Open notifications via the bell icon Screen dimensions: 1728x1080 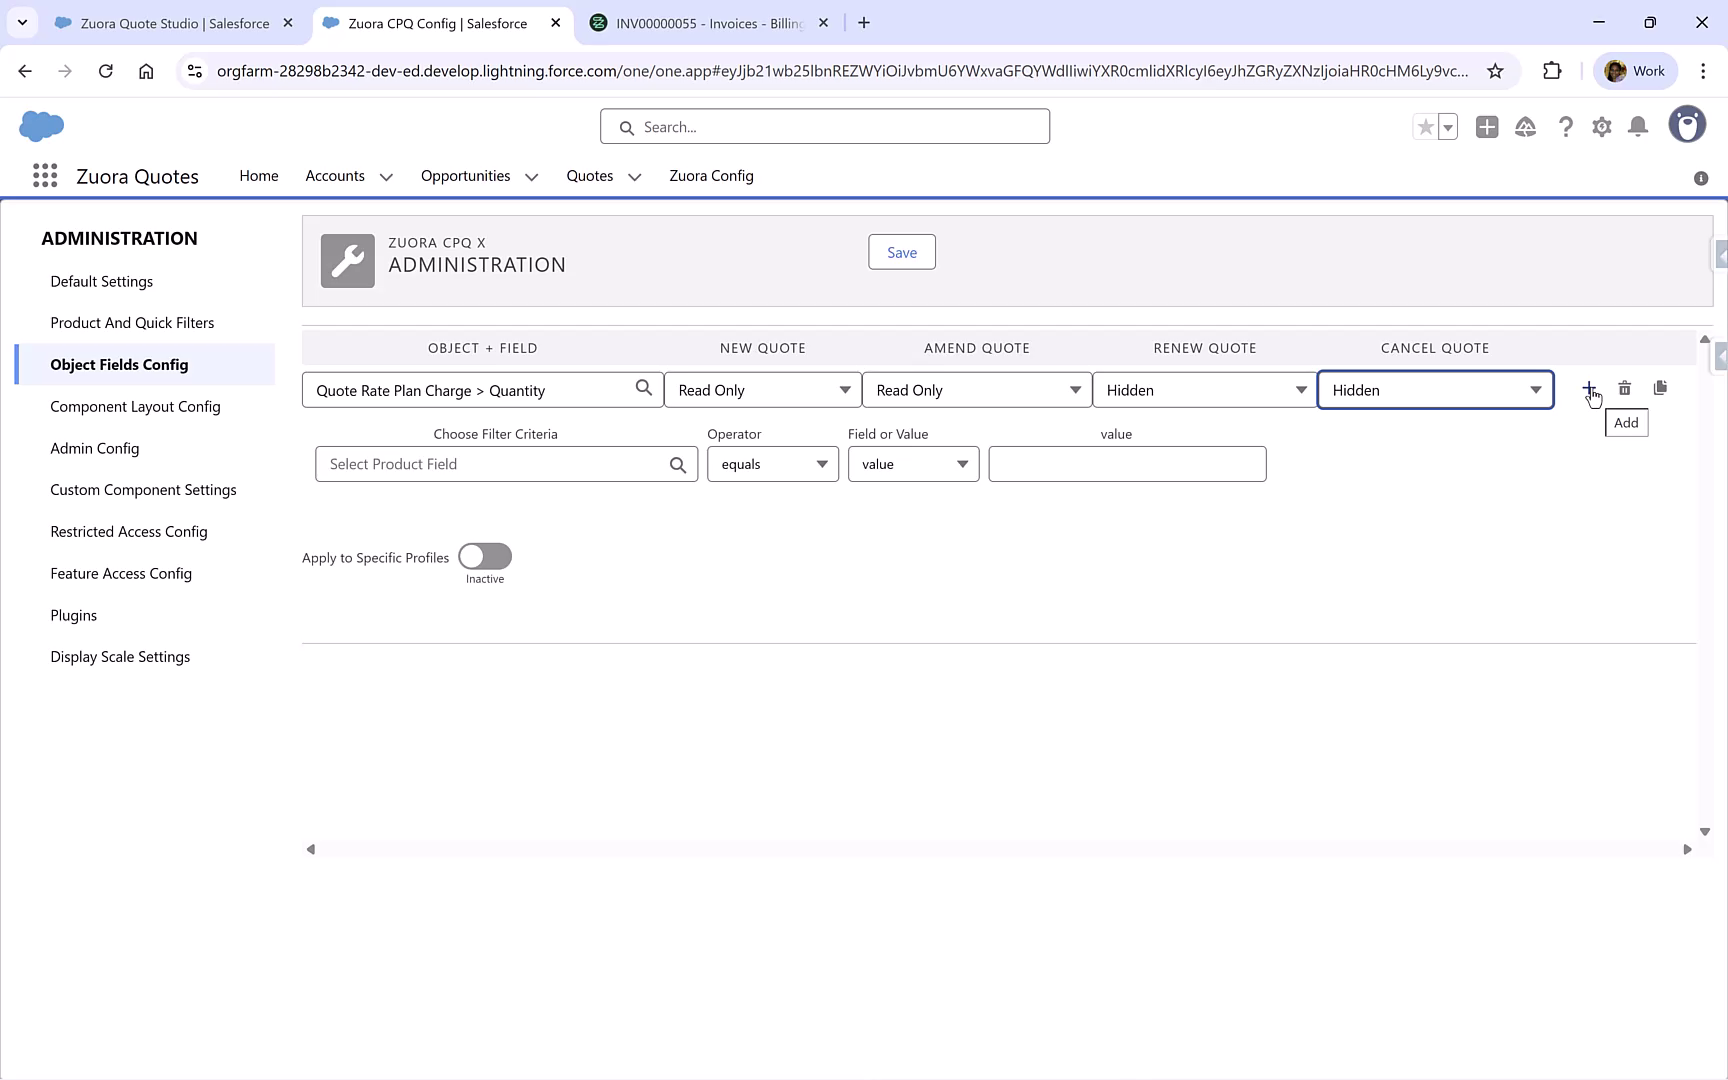coord(1638,127)
